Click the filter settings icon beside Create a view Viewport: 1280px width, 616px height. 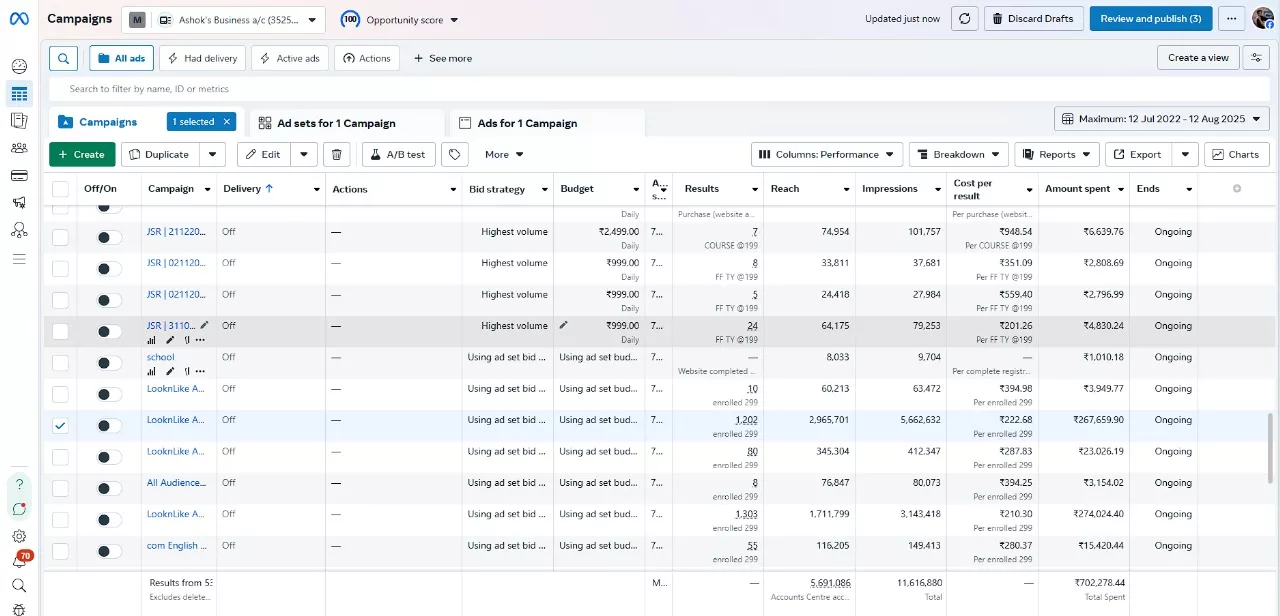coord(1255,58)
